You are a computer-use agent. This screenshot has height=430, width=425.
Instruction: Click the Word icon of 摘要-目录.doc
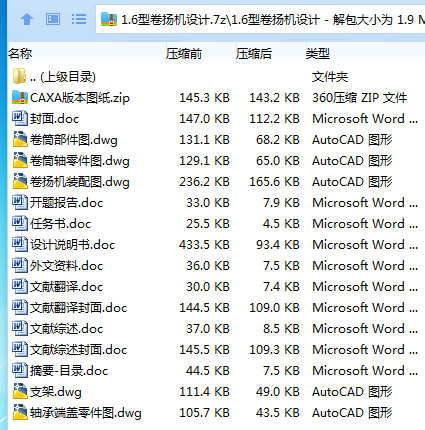coord(20,370)
